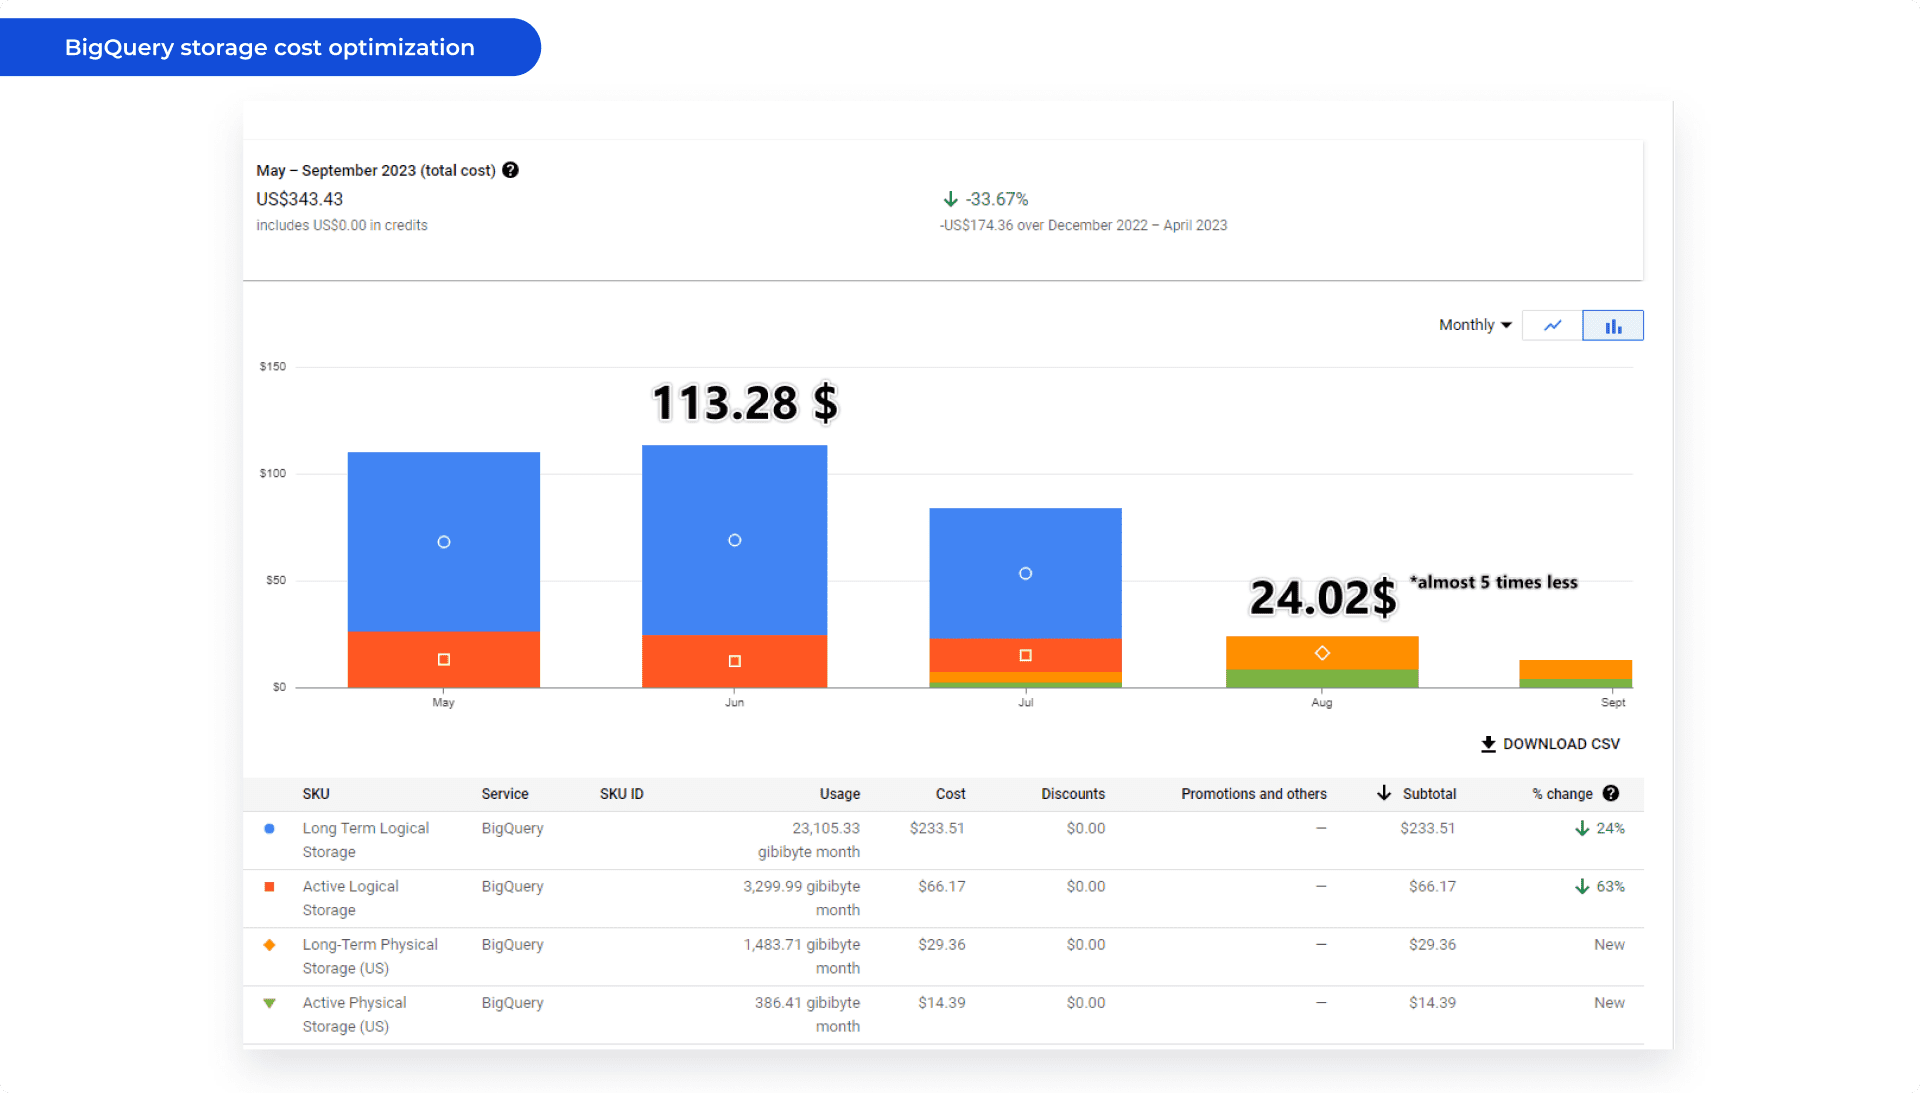1920x1093 pixels.
Task: Click the green triangle legend marker for Active Physical Storage
Action: 269,1003
